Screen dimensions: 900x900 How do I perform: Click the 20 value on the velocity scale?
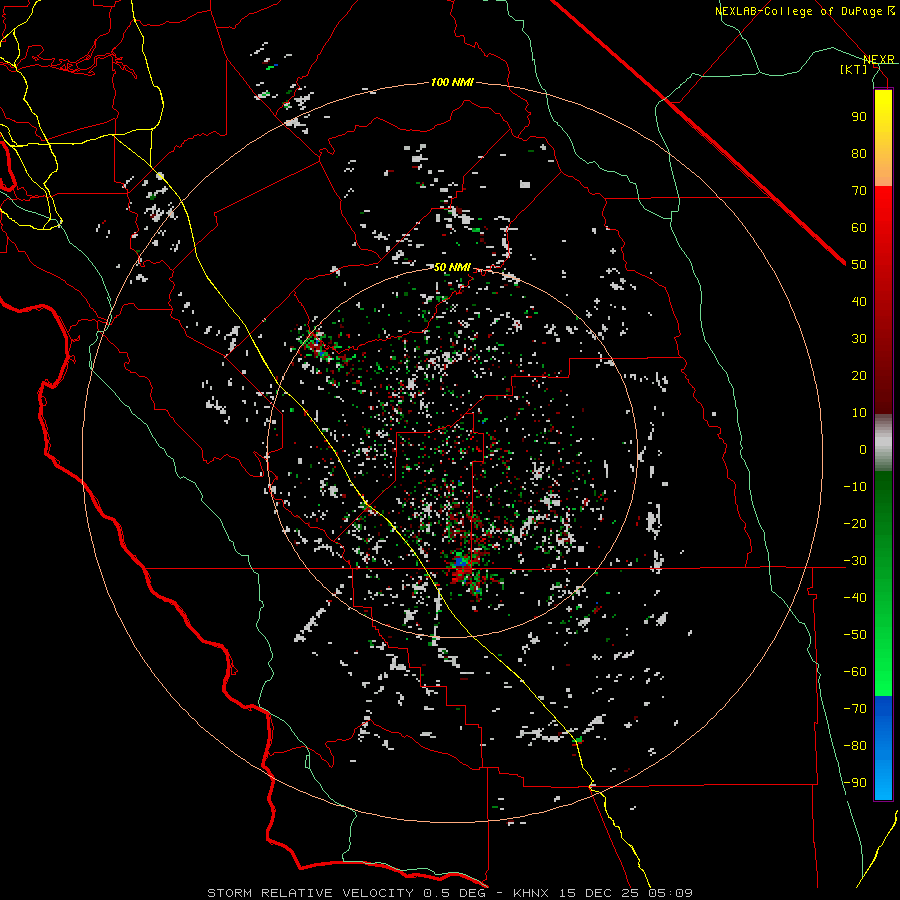pyautogui.click(x=859, y=375)
